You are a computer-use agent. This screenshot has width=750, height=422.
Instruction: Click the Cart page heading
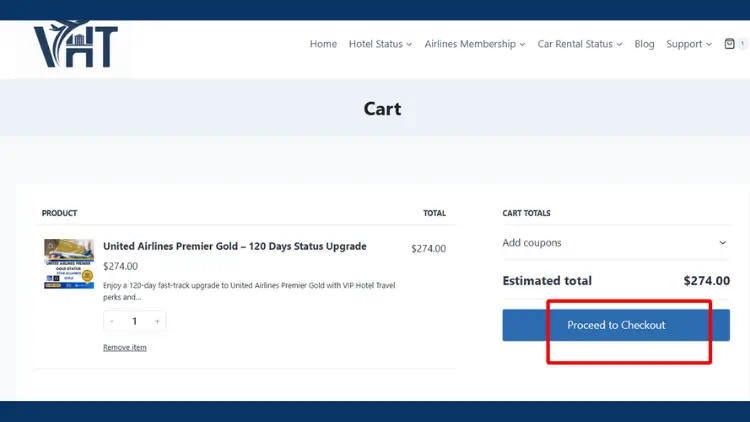pyautogui.click(x=382, y=108)
